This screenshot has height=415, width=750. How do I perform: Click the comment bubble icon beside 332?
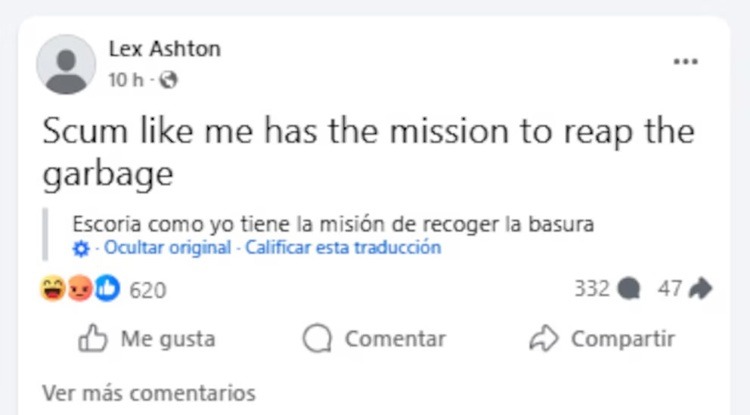coord(629,289)
